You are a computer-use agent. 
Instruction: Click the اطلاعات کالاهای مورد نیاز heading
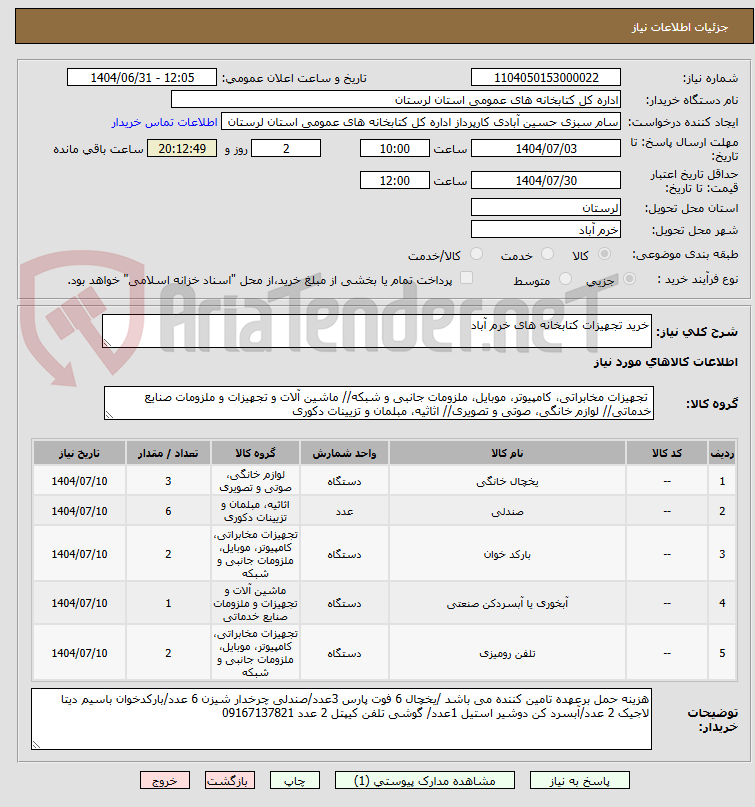(665, 362)
